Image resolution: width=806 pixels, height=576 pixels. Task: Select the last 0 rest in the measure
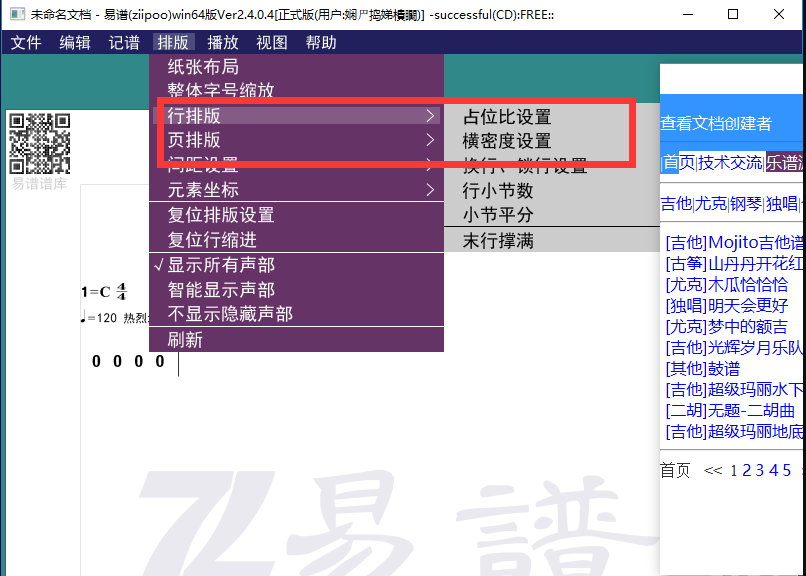pos(160,362)
